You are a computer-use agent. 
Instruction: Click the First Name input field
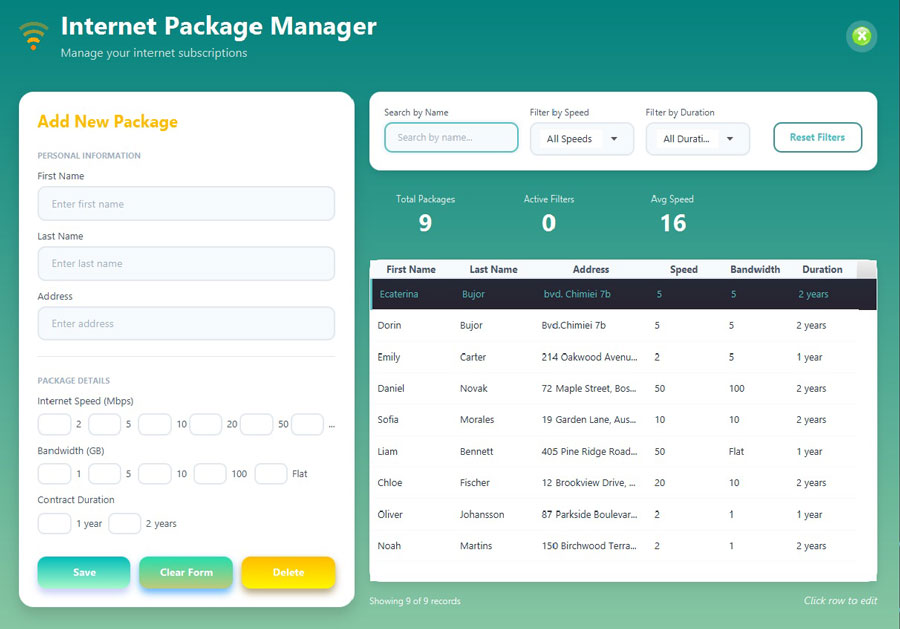coord(186,203)
